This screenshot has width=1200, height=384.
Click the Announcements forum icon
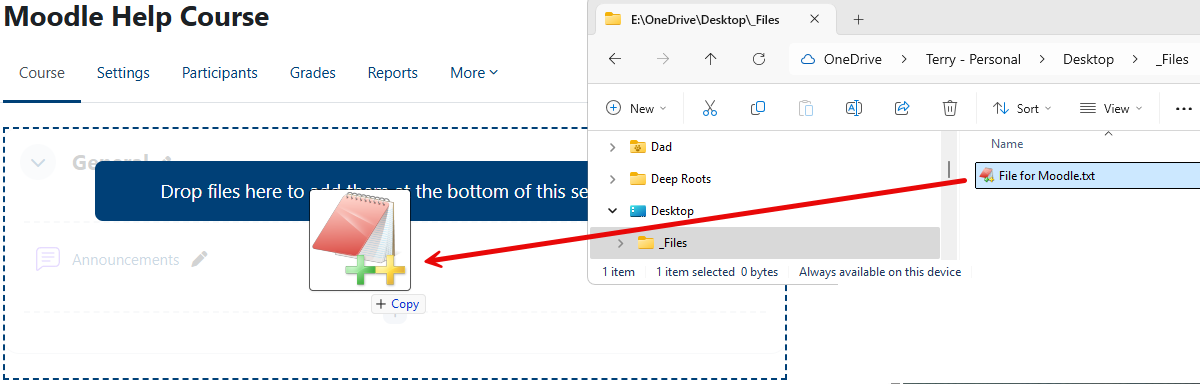pos(48,259)
